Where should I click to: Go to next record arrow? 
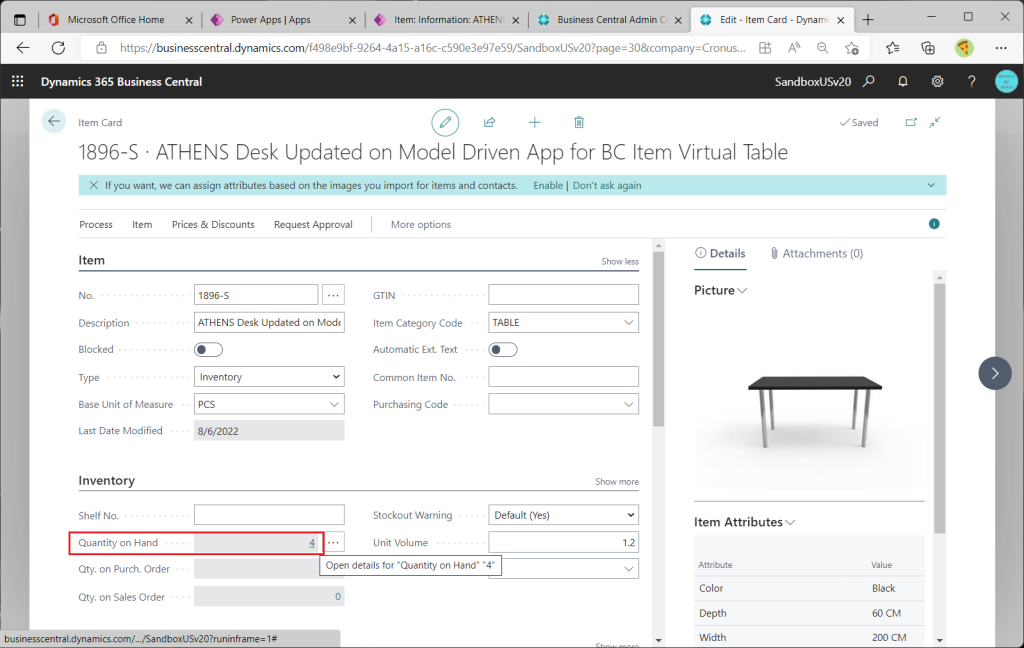point(995,374)
